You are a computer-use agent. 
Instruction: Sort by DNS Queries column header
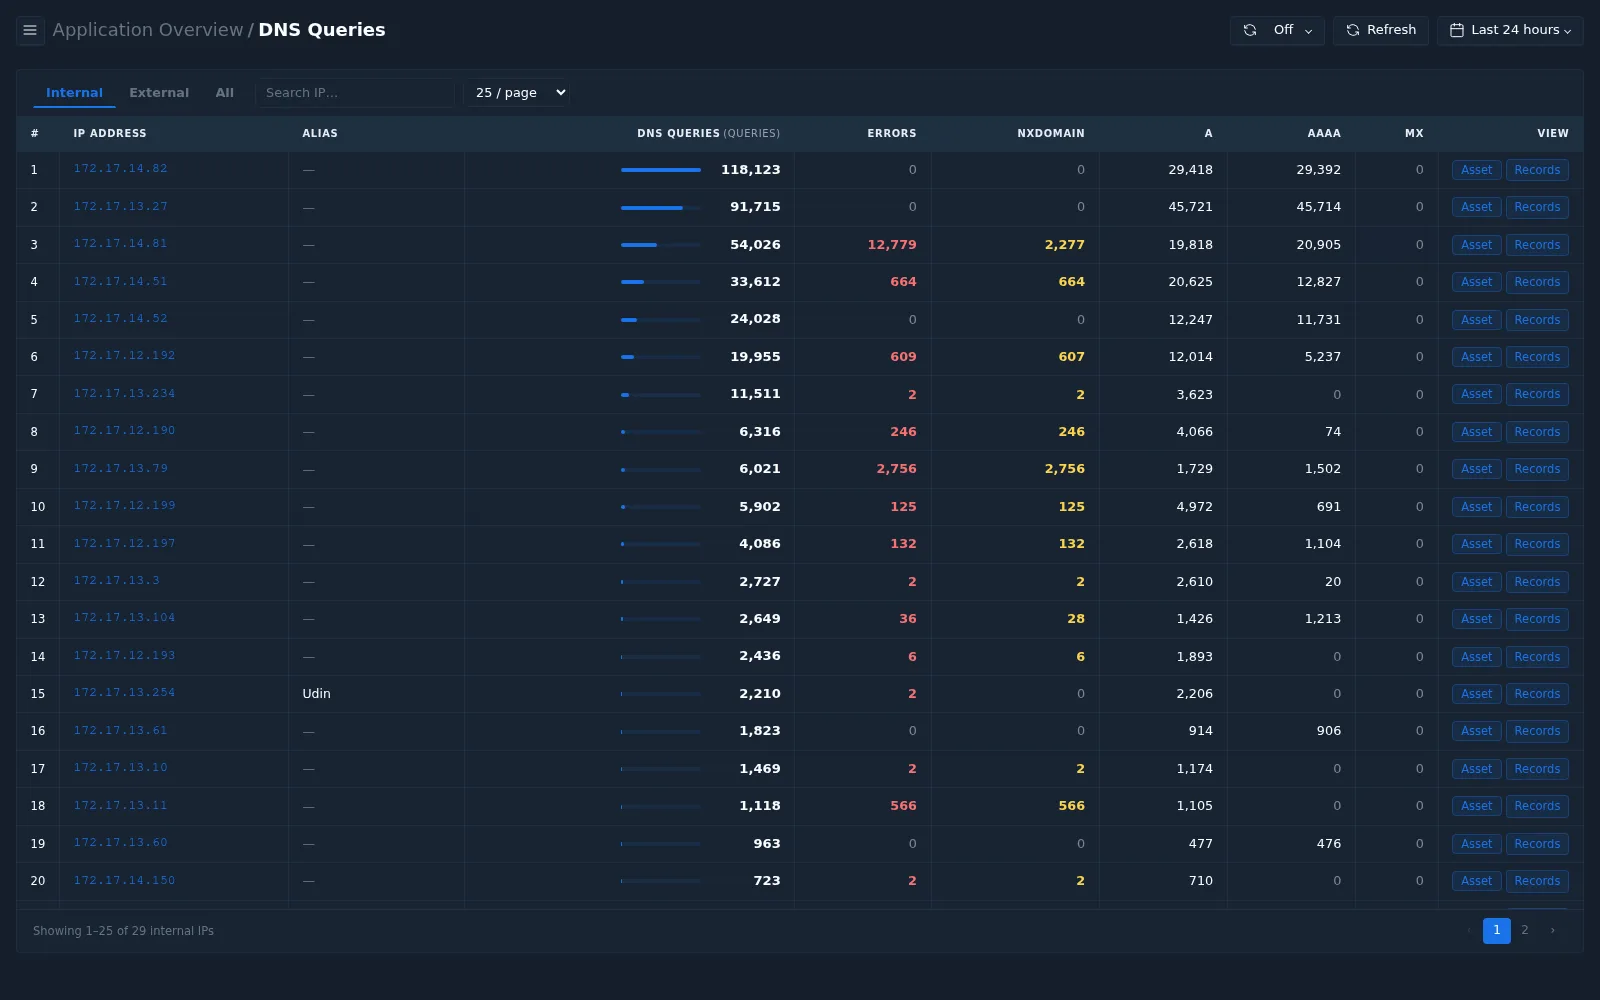(708, 133)
